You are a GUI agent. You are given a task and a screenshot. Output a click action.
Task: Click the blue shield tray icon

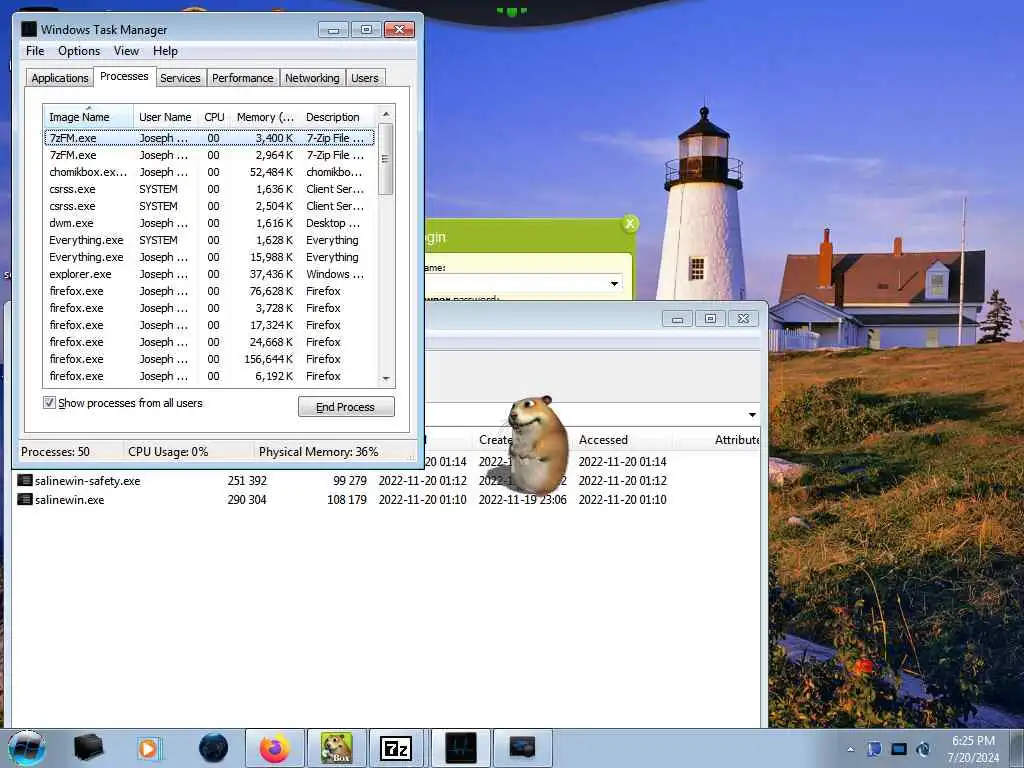coord(874,749)
